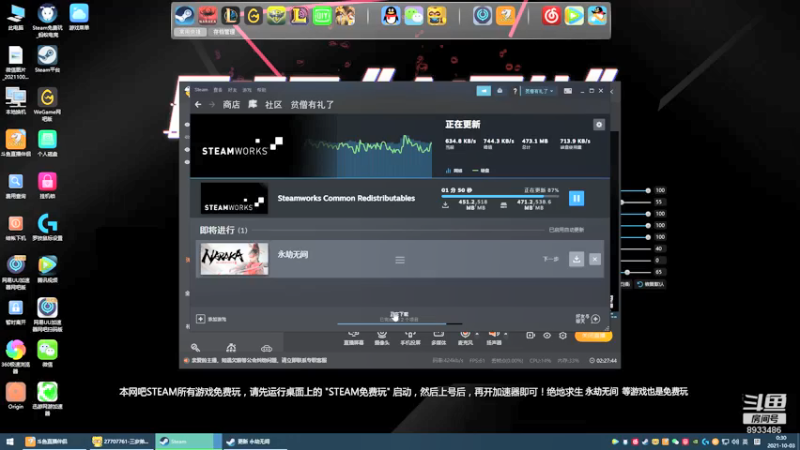Start downloading 永劫无间 now
Screen dimensions: 800x450
[x=576, y=259]
